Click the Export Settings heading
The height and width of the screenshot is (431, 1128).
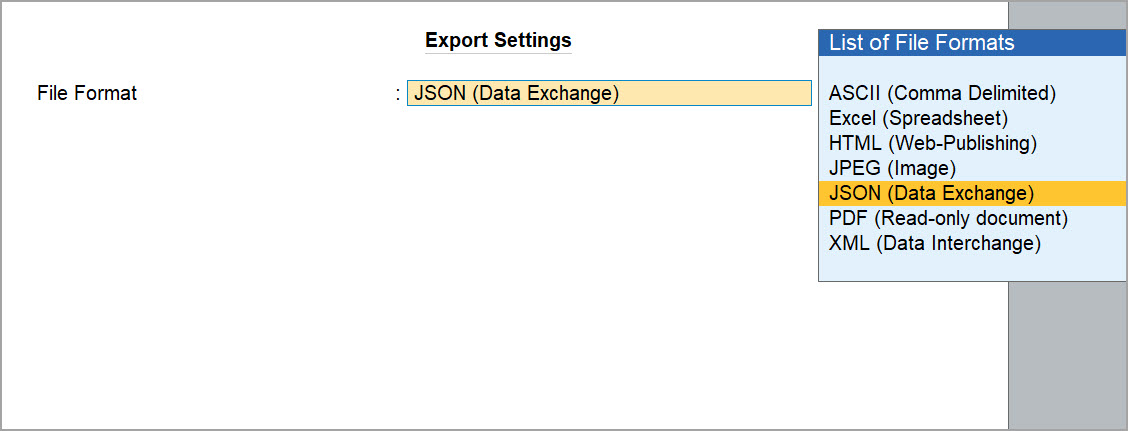pyautogui.click(x=498, y=41)
